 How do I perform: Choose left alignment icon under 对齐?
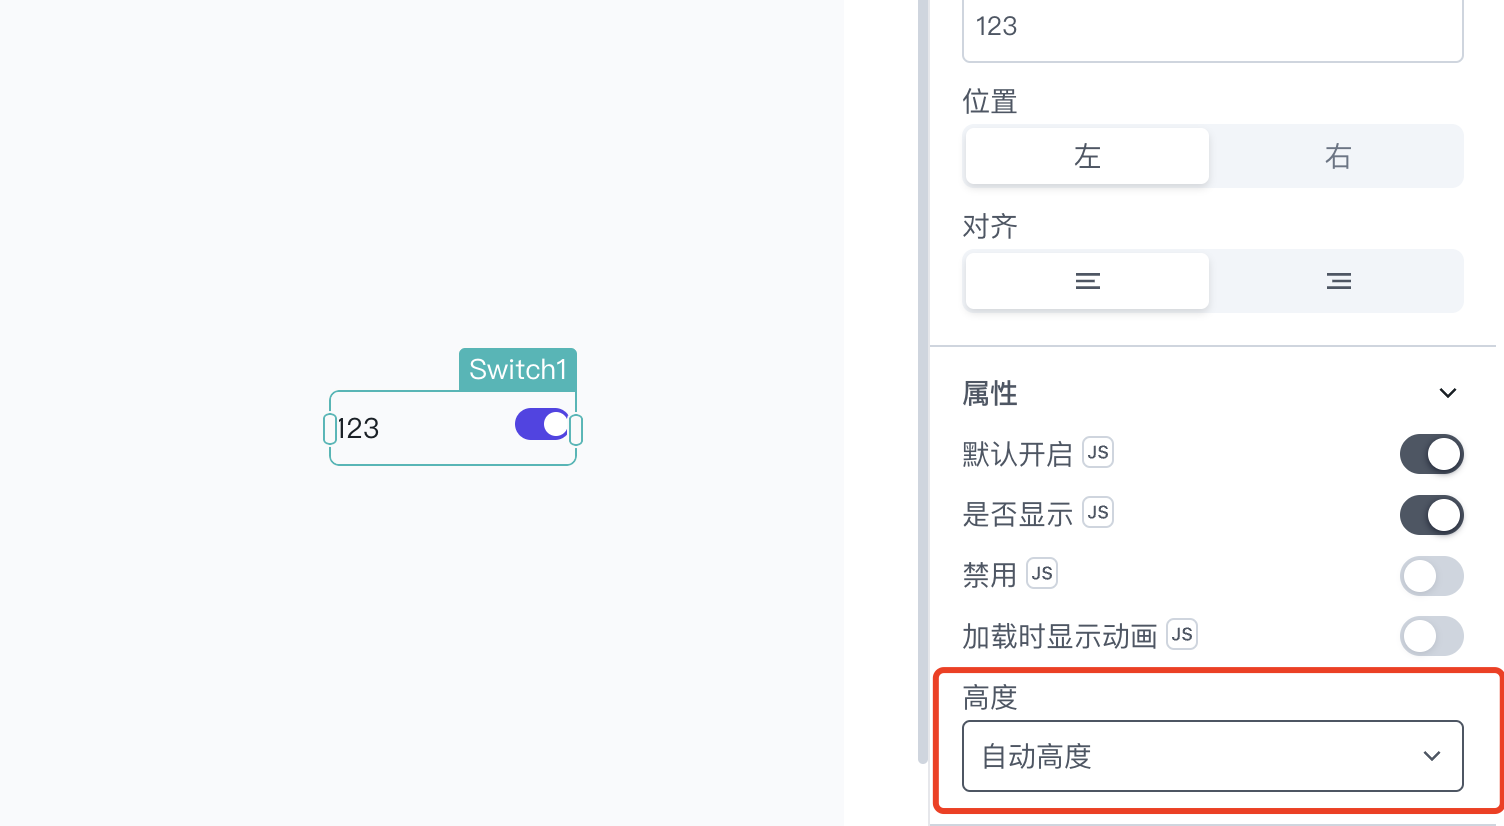tap(1087, 281)
